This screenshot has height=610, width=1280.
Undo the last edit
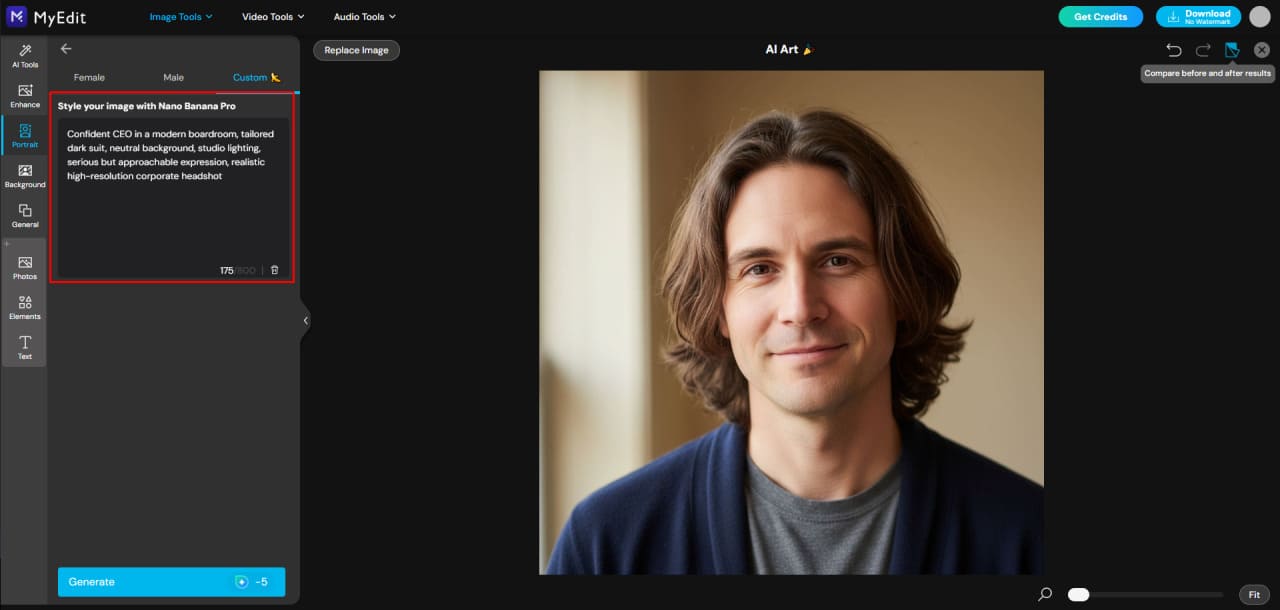coord(1173,49)
